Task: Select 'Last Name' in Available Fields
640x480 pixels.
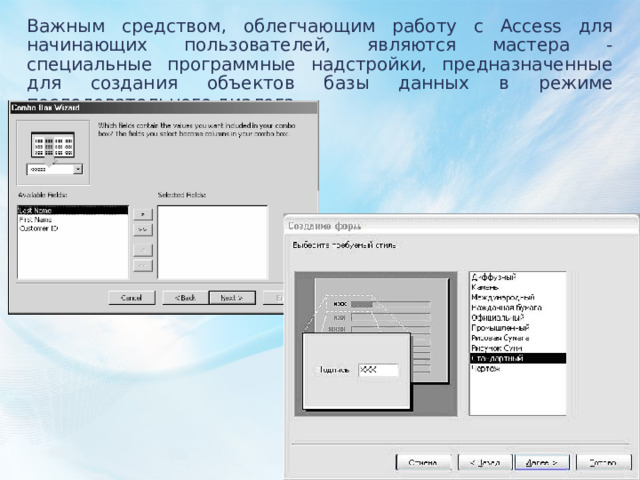Action: tap(73, 210)
